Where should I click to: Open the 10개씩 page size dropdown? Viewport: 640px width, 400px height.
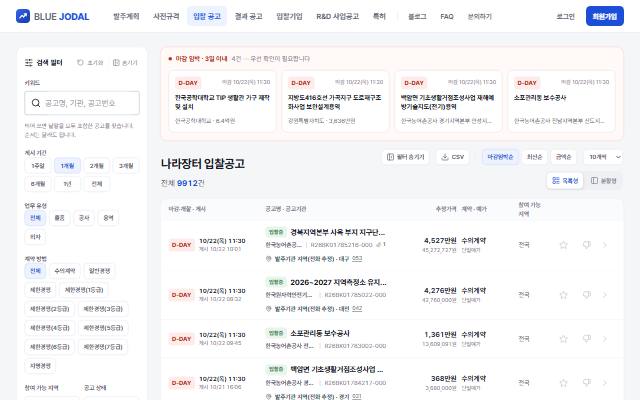coord(604,157)
